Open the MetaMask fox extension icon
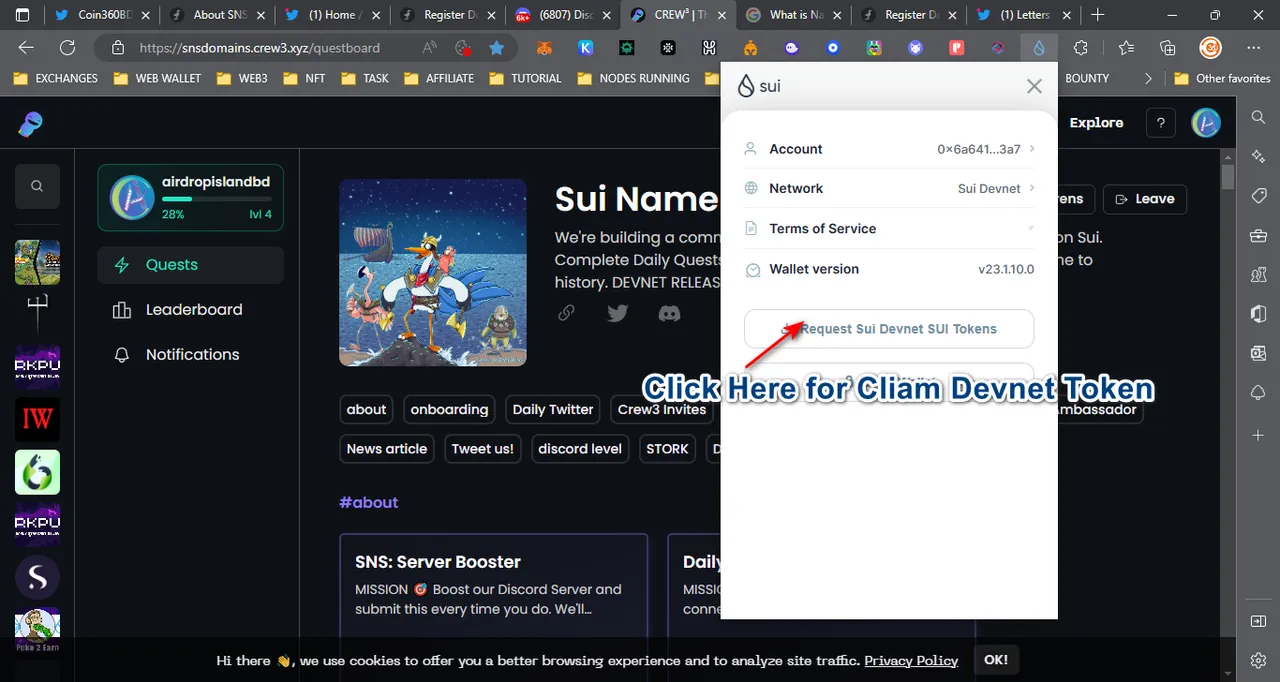Viewport: 1280px width, 682px height. tap(544, 48)
